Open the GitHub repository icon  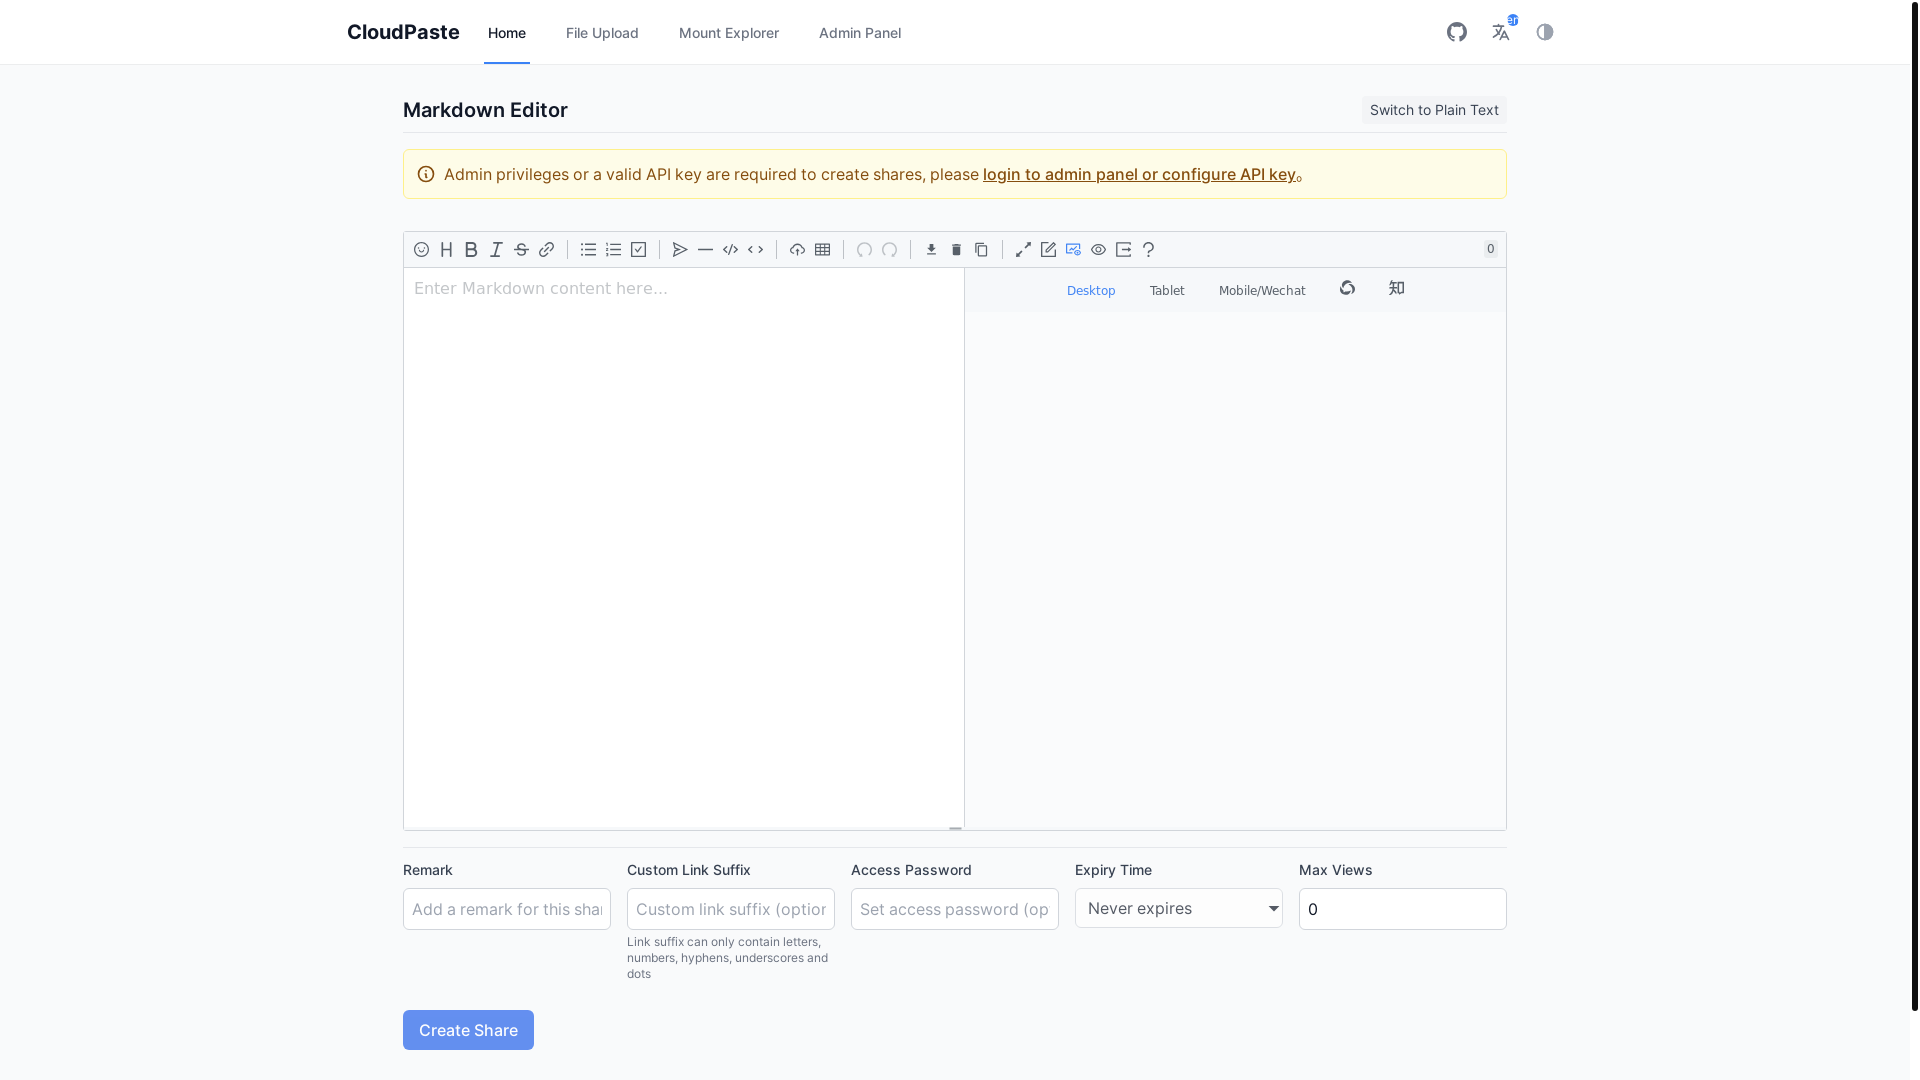(1457, 32)
